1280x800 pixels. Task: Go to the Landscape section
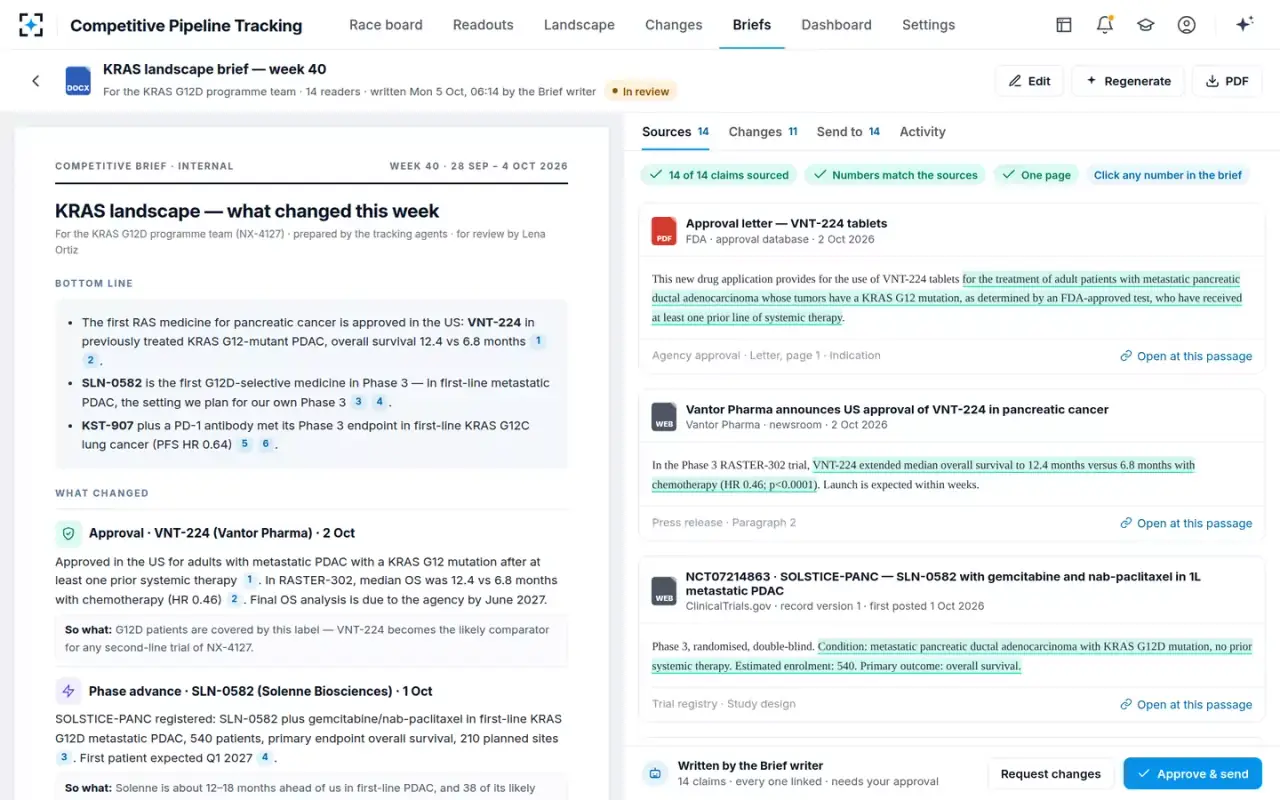point(579,25)
